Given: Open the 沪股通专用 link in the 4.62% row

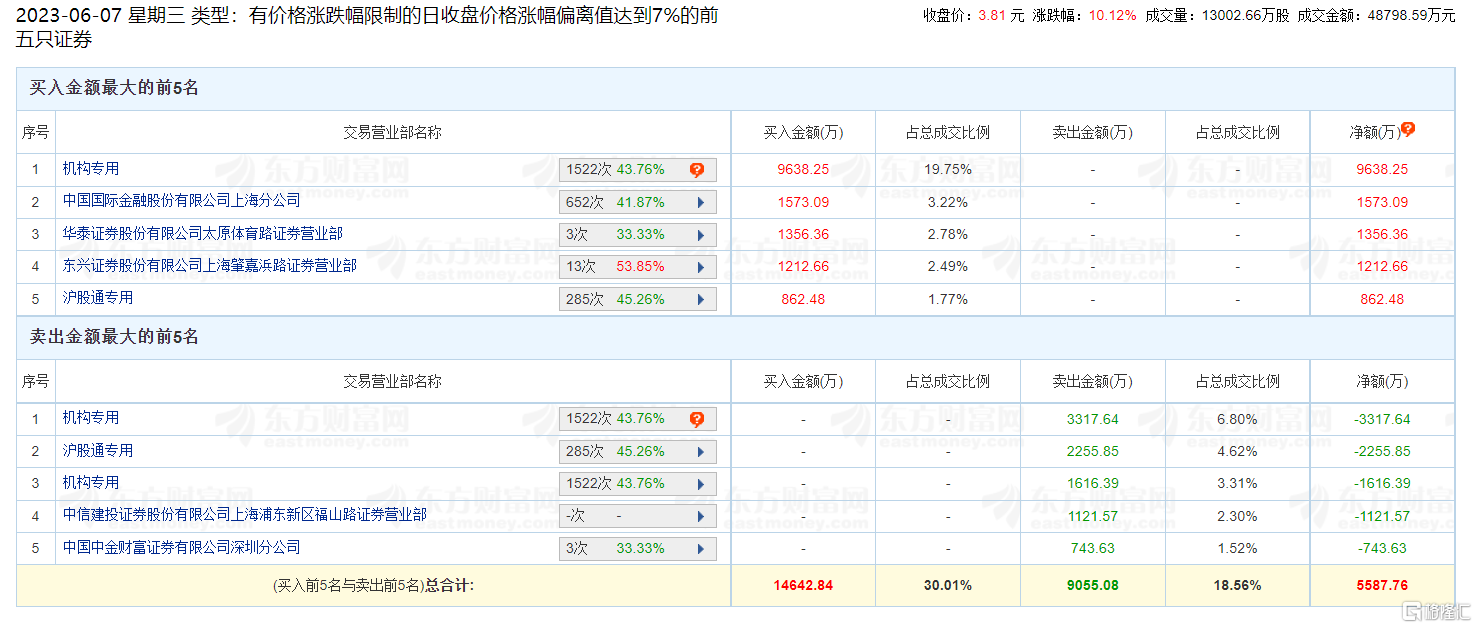Looking at the screenshot, I should click(98, 451).
